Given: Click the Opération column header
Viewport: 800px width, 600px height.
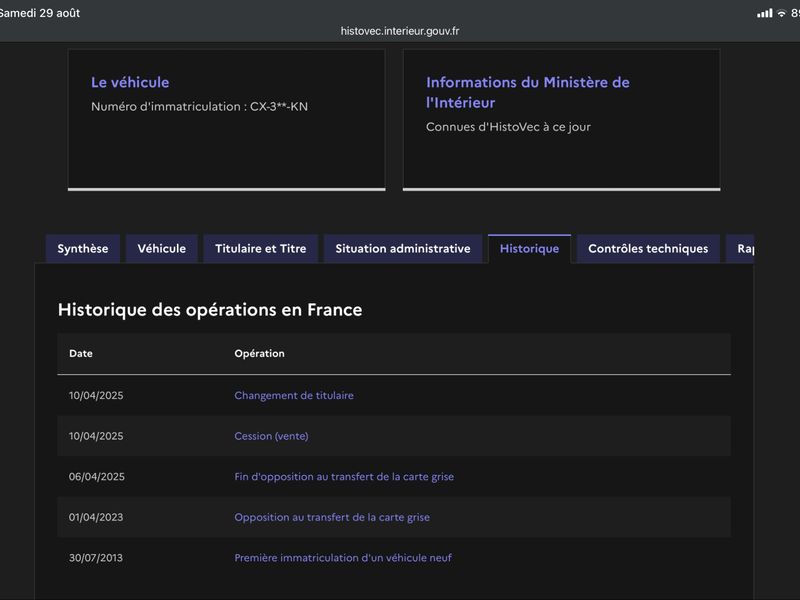Looking at the screenshot, I should 259,354.
